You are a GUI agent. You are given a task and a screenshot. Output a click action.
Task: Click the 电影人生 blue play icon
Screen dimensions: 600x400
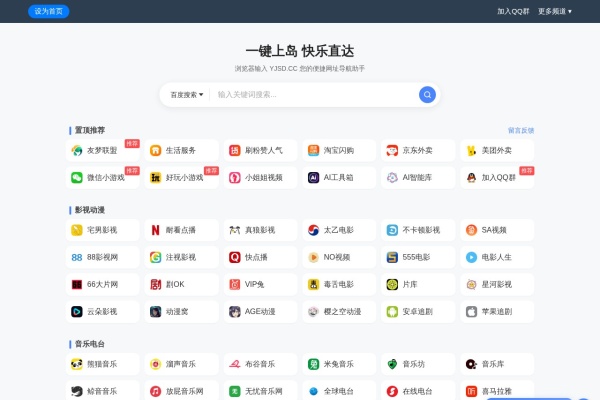pyautogui.click(x=471, y=257)
